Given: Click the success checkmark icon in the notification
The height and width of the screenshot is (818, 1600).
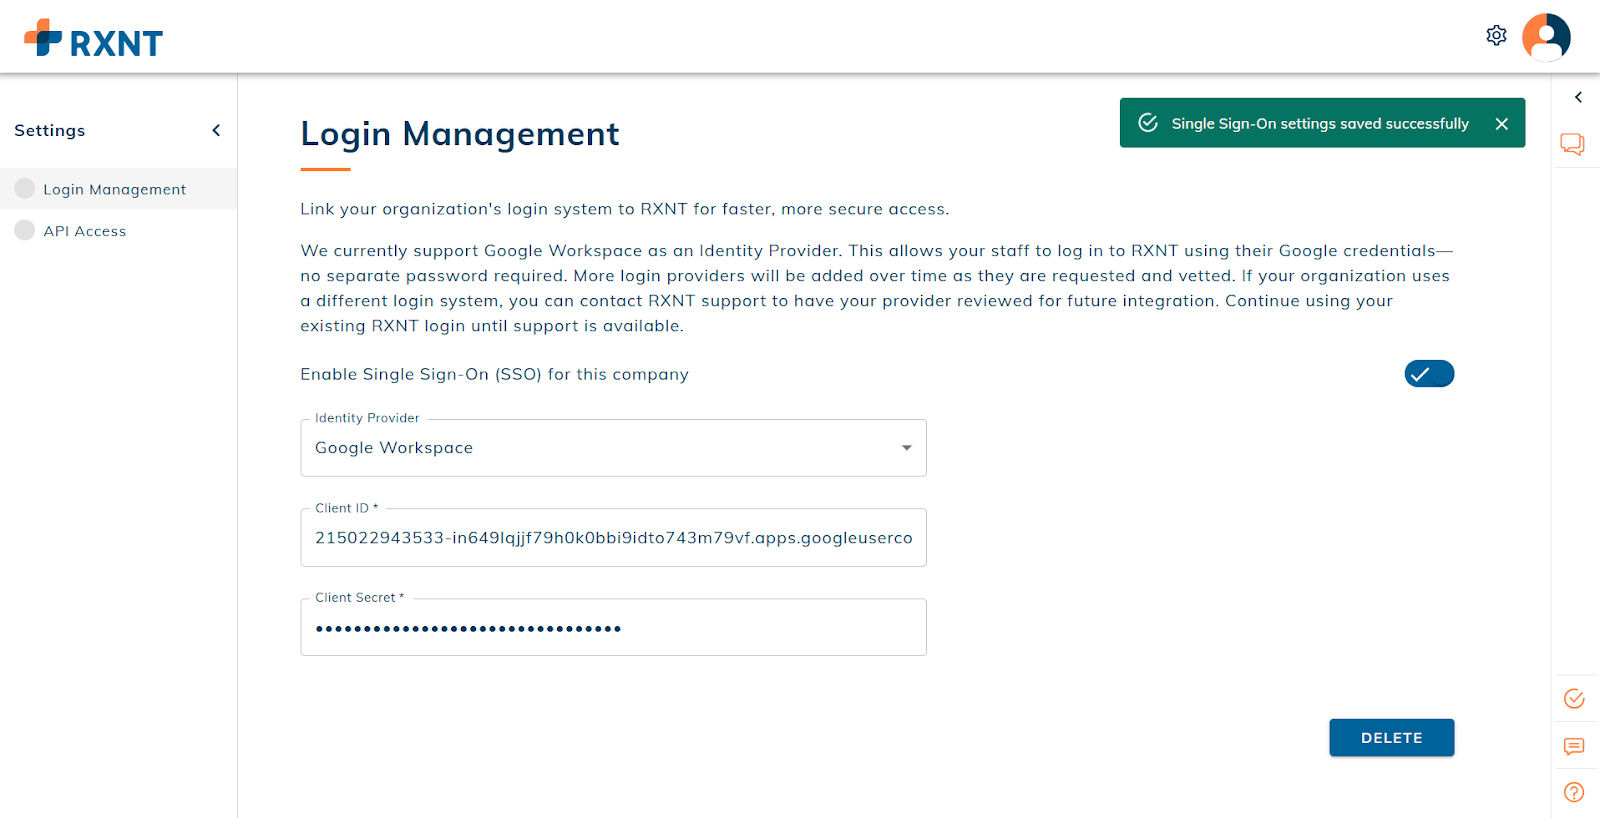Looking at the screenshot, I should [1148, 123].
